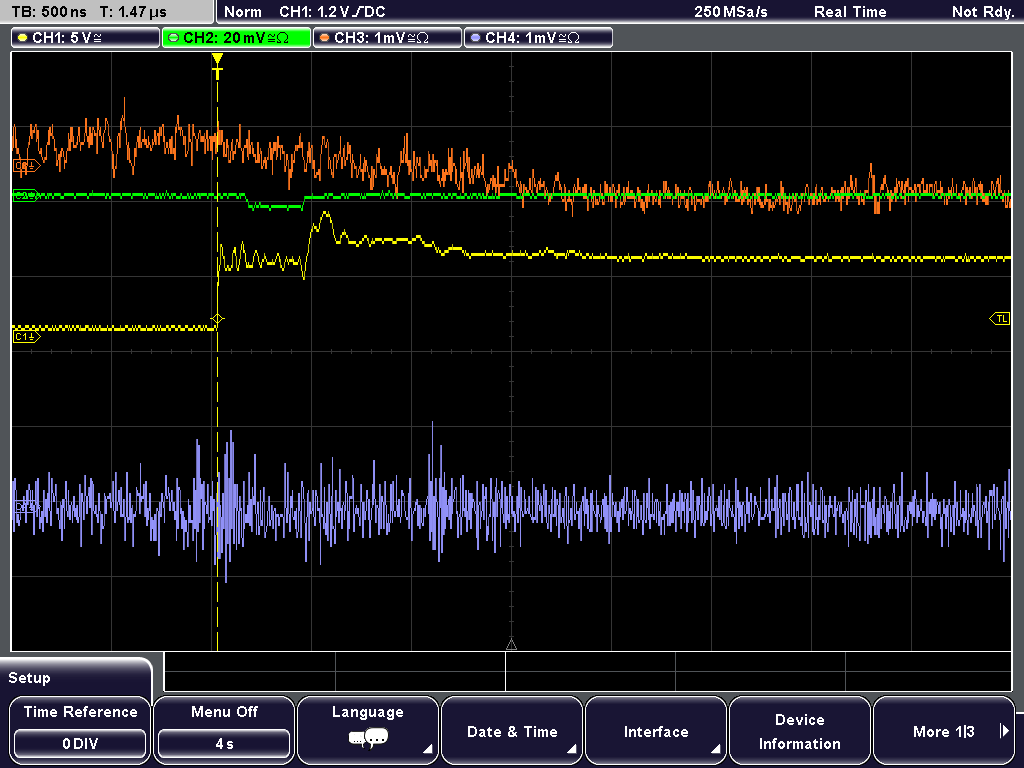Select the CH3 1 mV channel tab

tap(387, 38)
